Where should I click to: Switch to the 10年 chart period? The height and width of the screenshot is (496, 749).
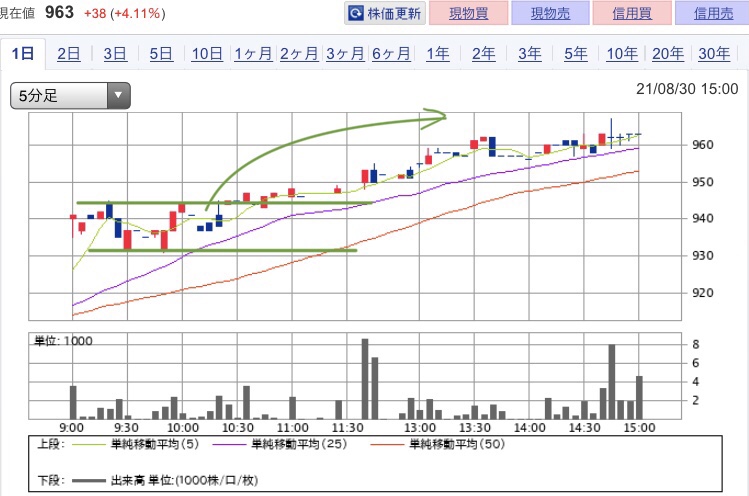pos(622,54)
